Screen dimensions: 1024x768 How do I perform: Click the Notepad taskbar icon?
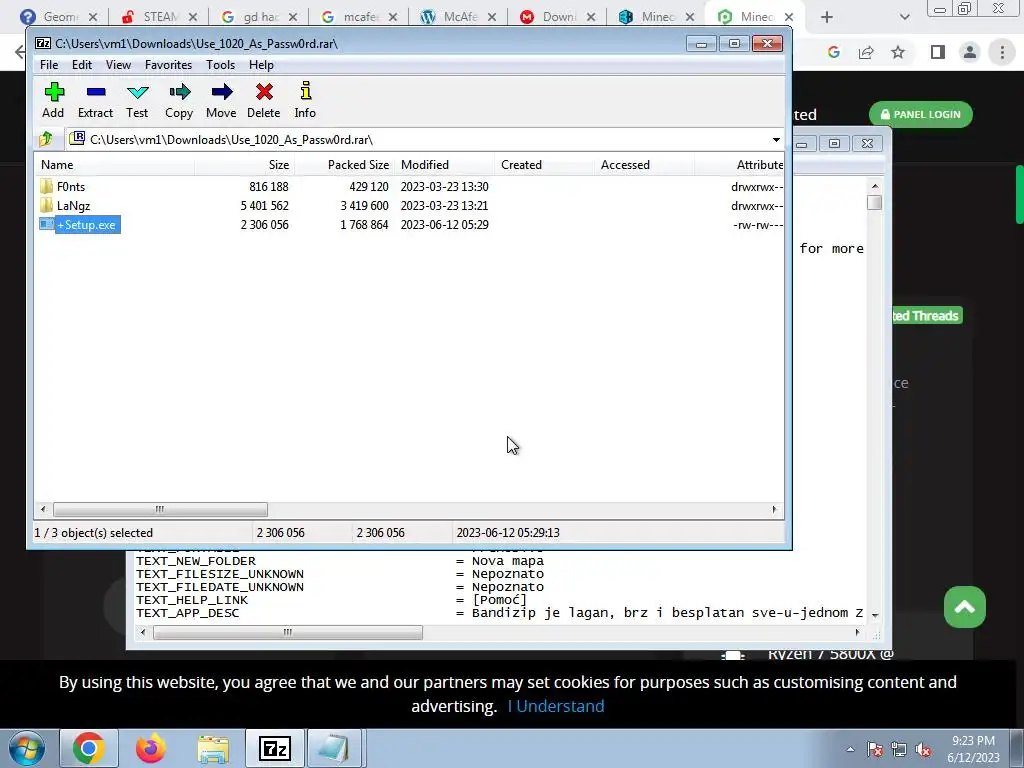(334, 748)
